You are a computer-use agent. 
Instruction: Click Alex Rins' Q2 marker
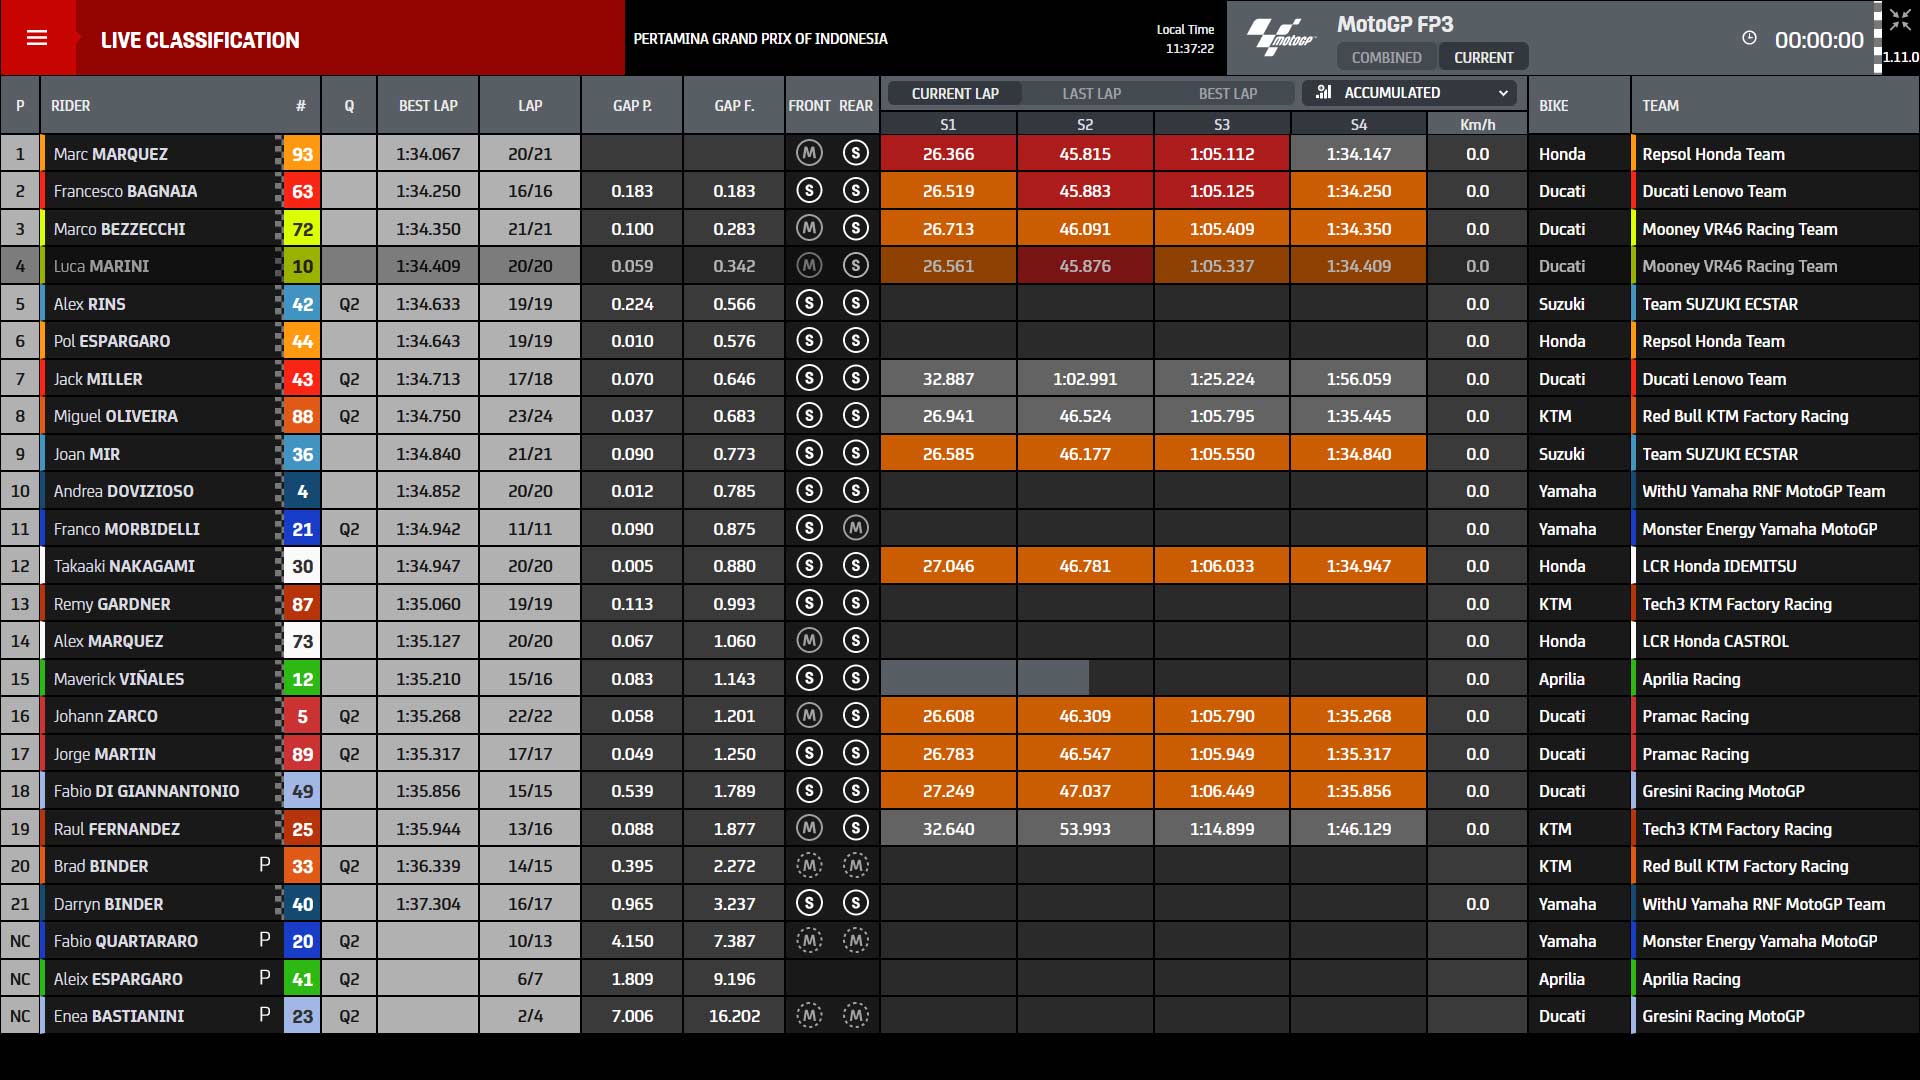(349, 304)
